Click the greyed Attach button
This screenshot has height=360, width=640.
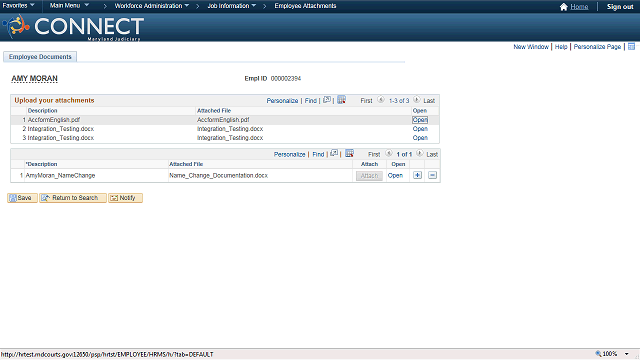coord(369,176)
